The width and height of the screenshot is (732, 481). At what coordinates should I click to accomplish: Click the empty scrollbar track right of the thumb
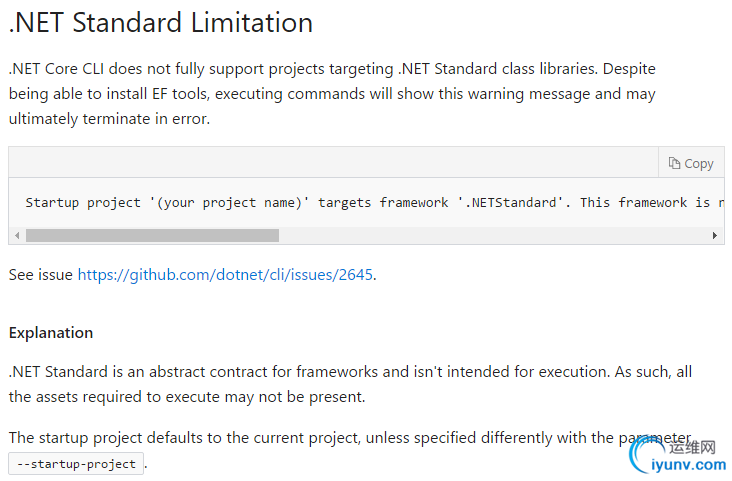tap(490, 236)
